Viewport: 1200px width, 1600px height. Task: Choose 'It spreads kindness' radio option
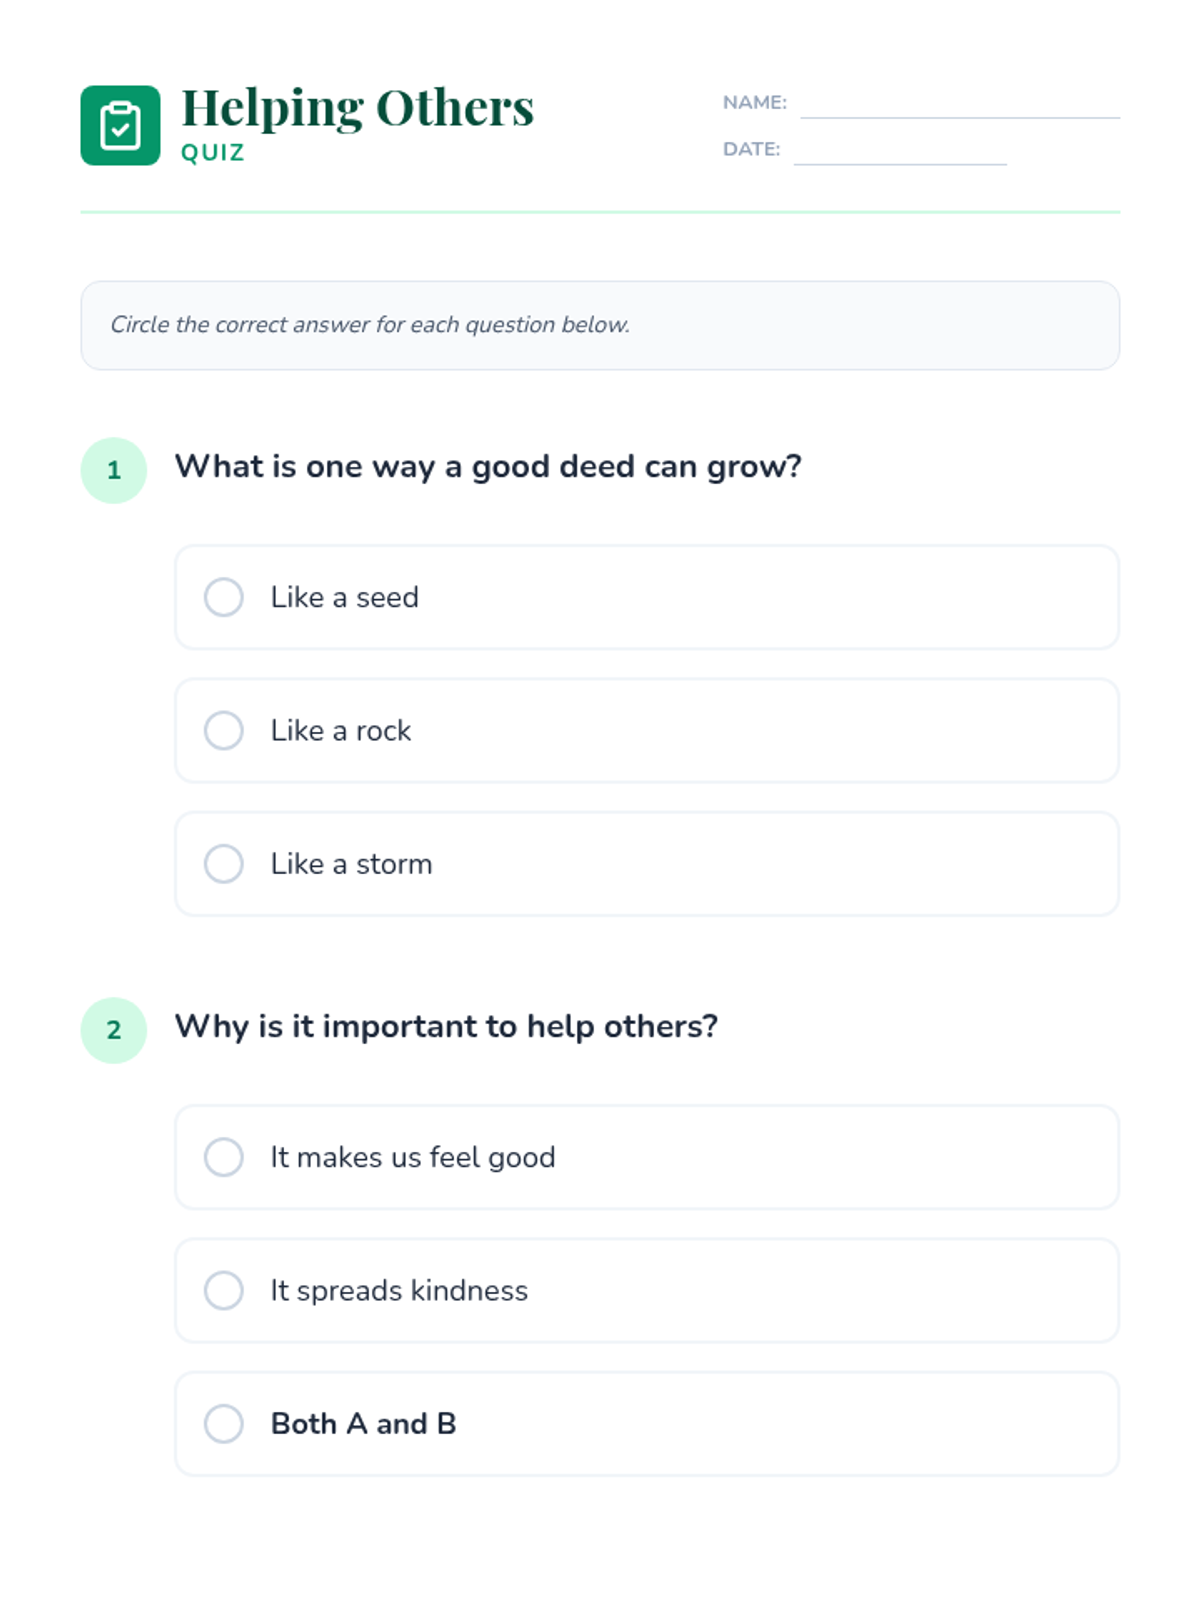[x=224, y=1290]
